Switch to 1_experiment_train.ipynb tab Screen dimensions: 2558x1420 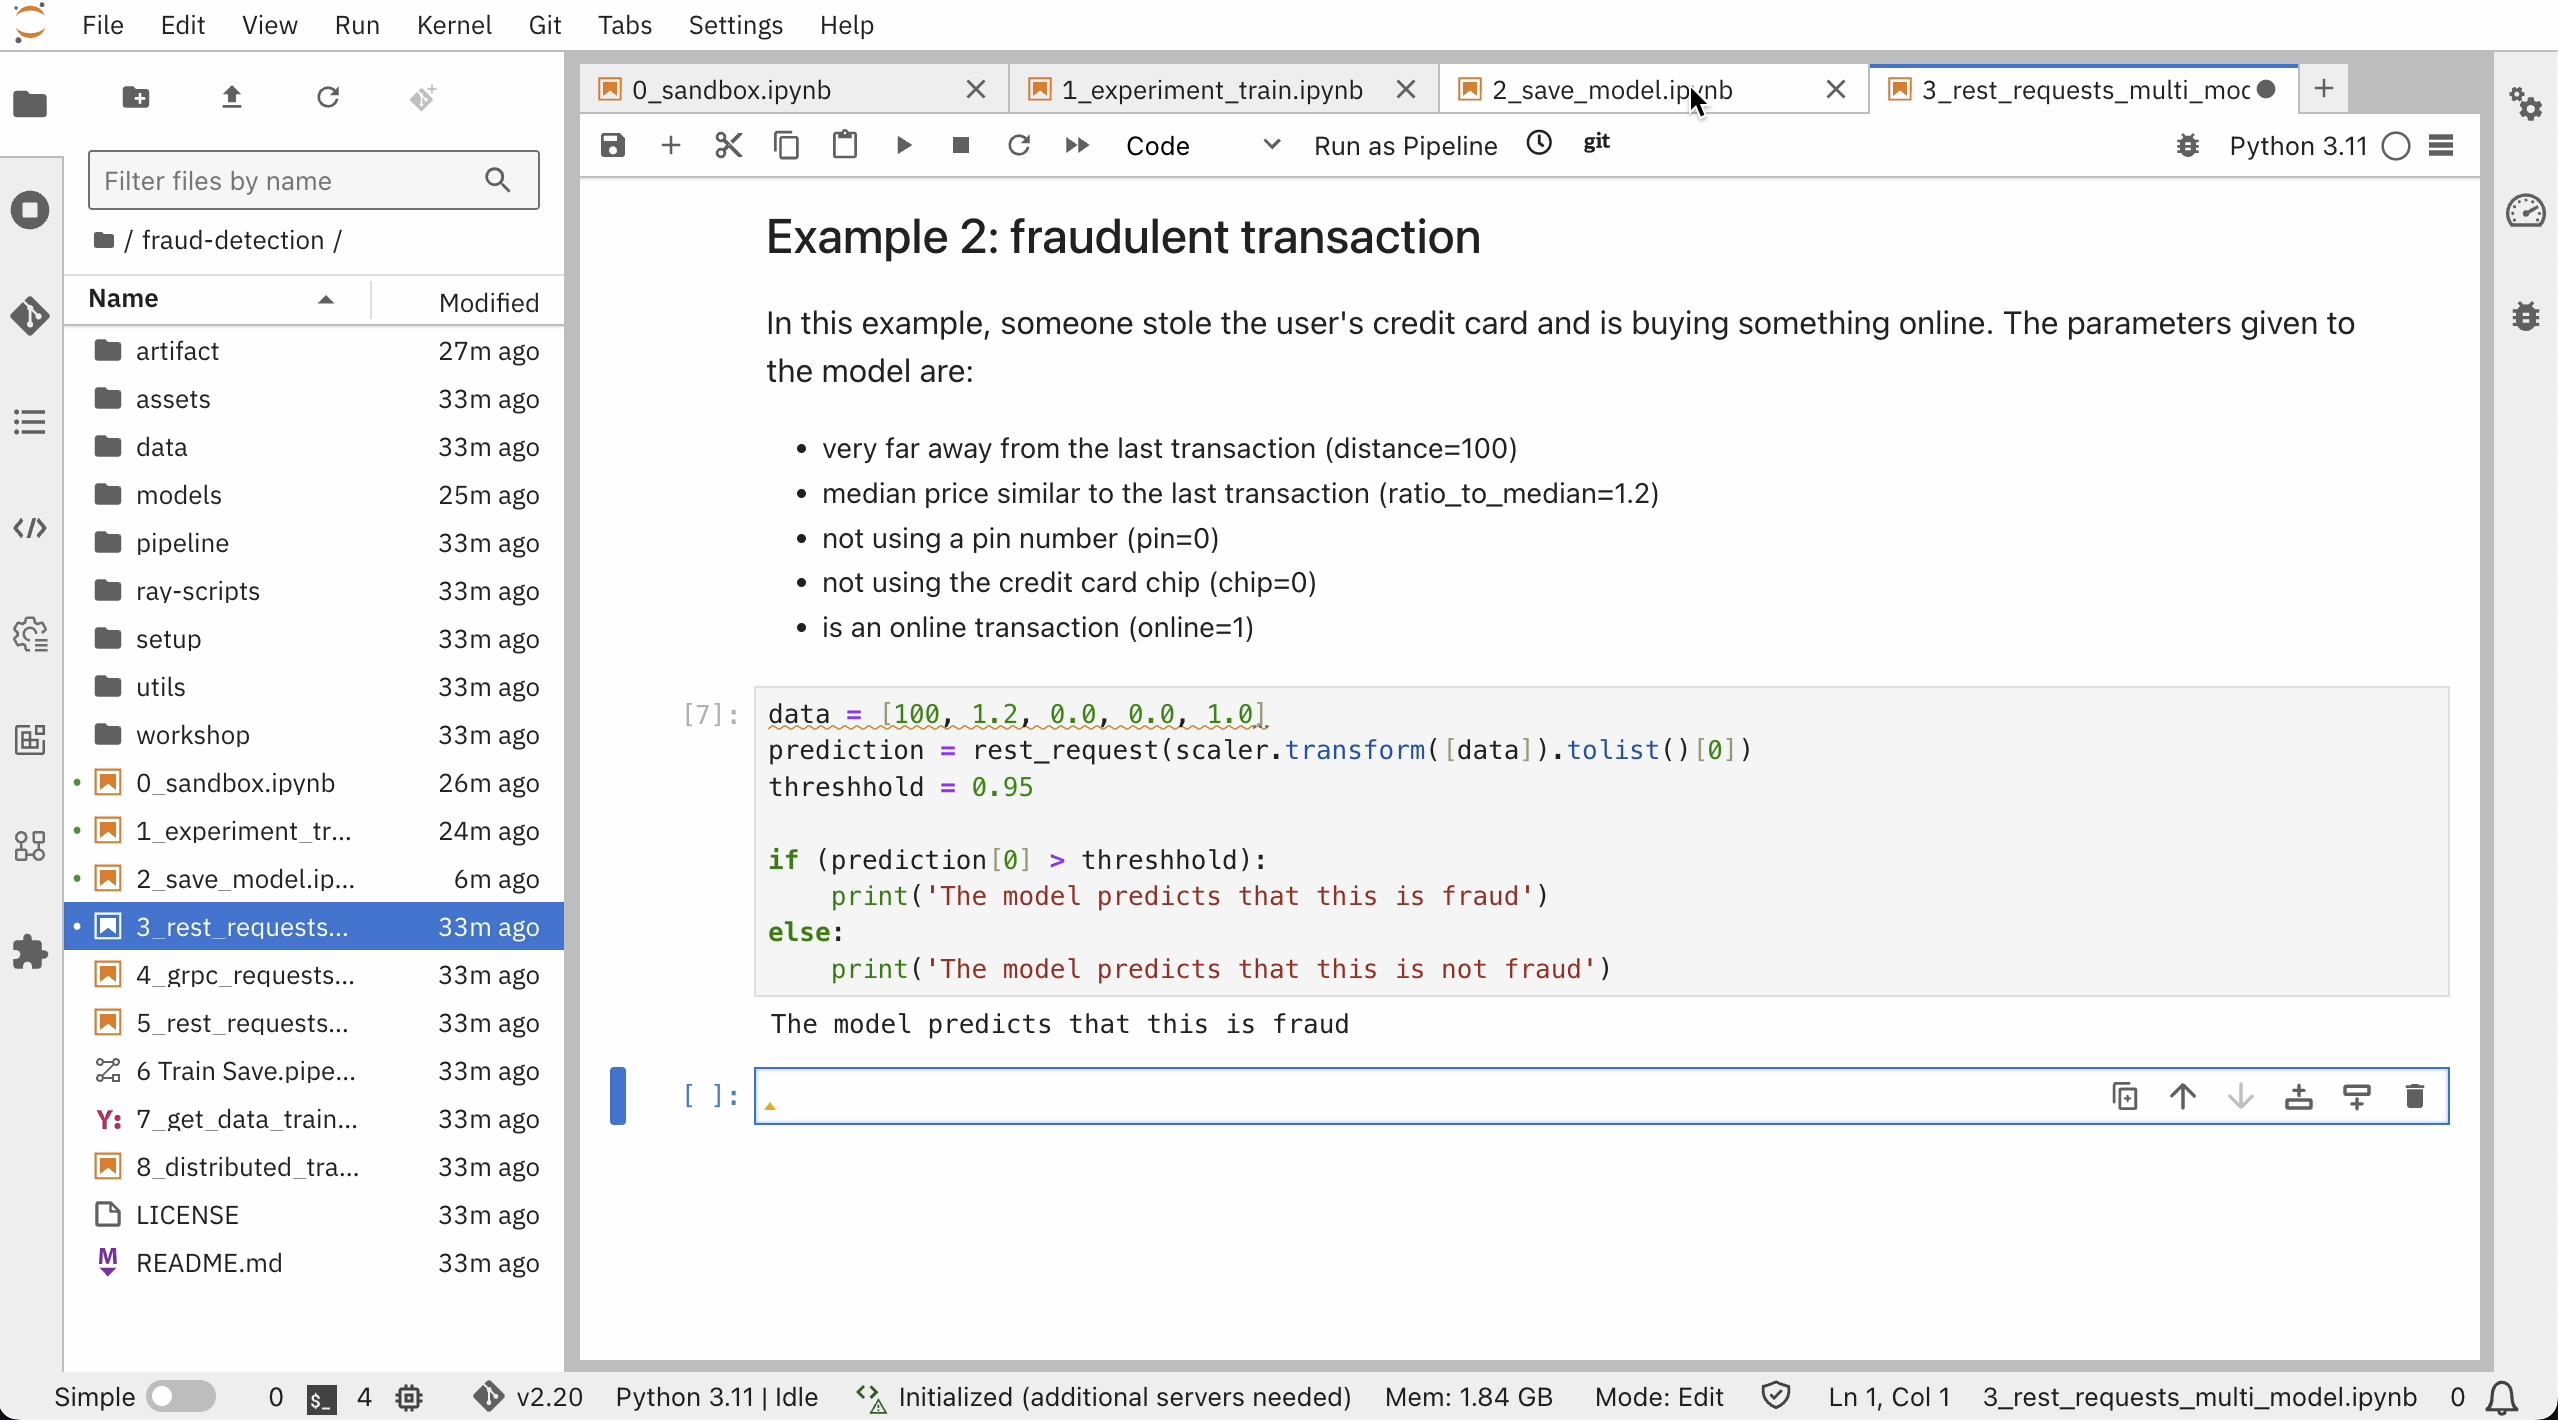[1211, 90]
